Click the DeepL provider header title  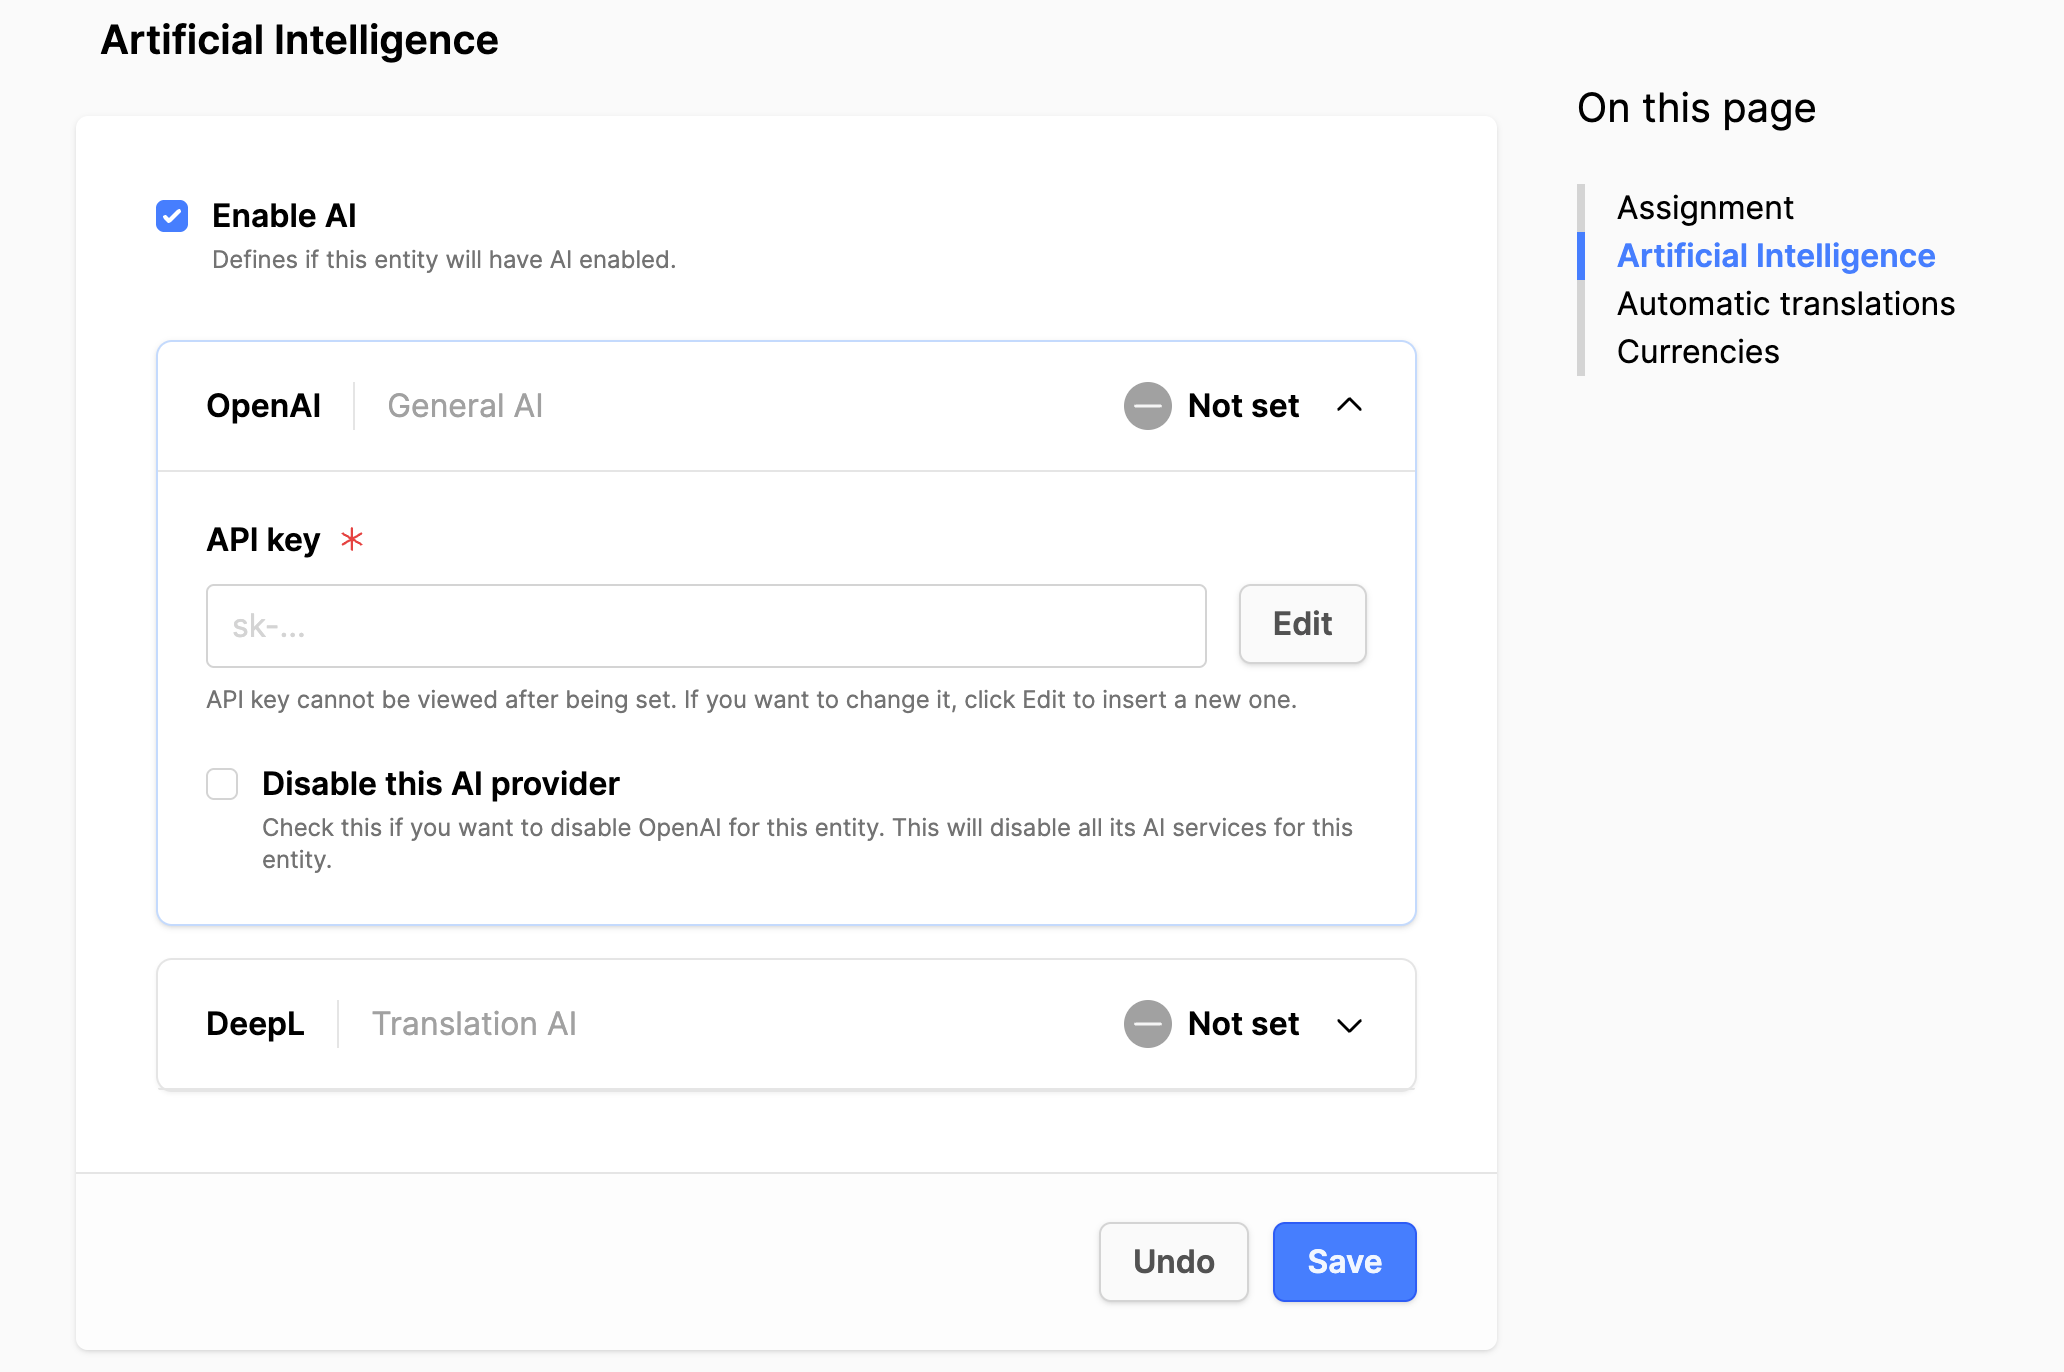pos(255,1024)
